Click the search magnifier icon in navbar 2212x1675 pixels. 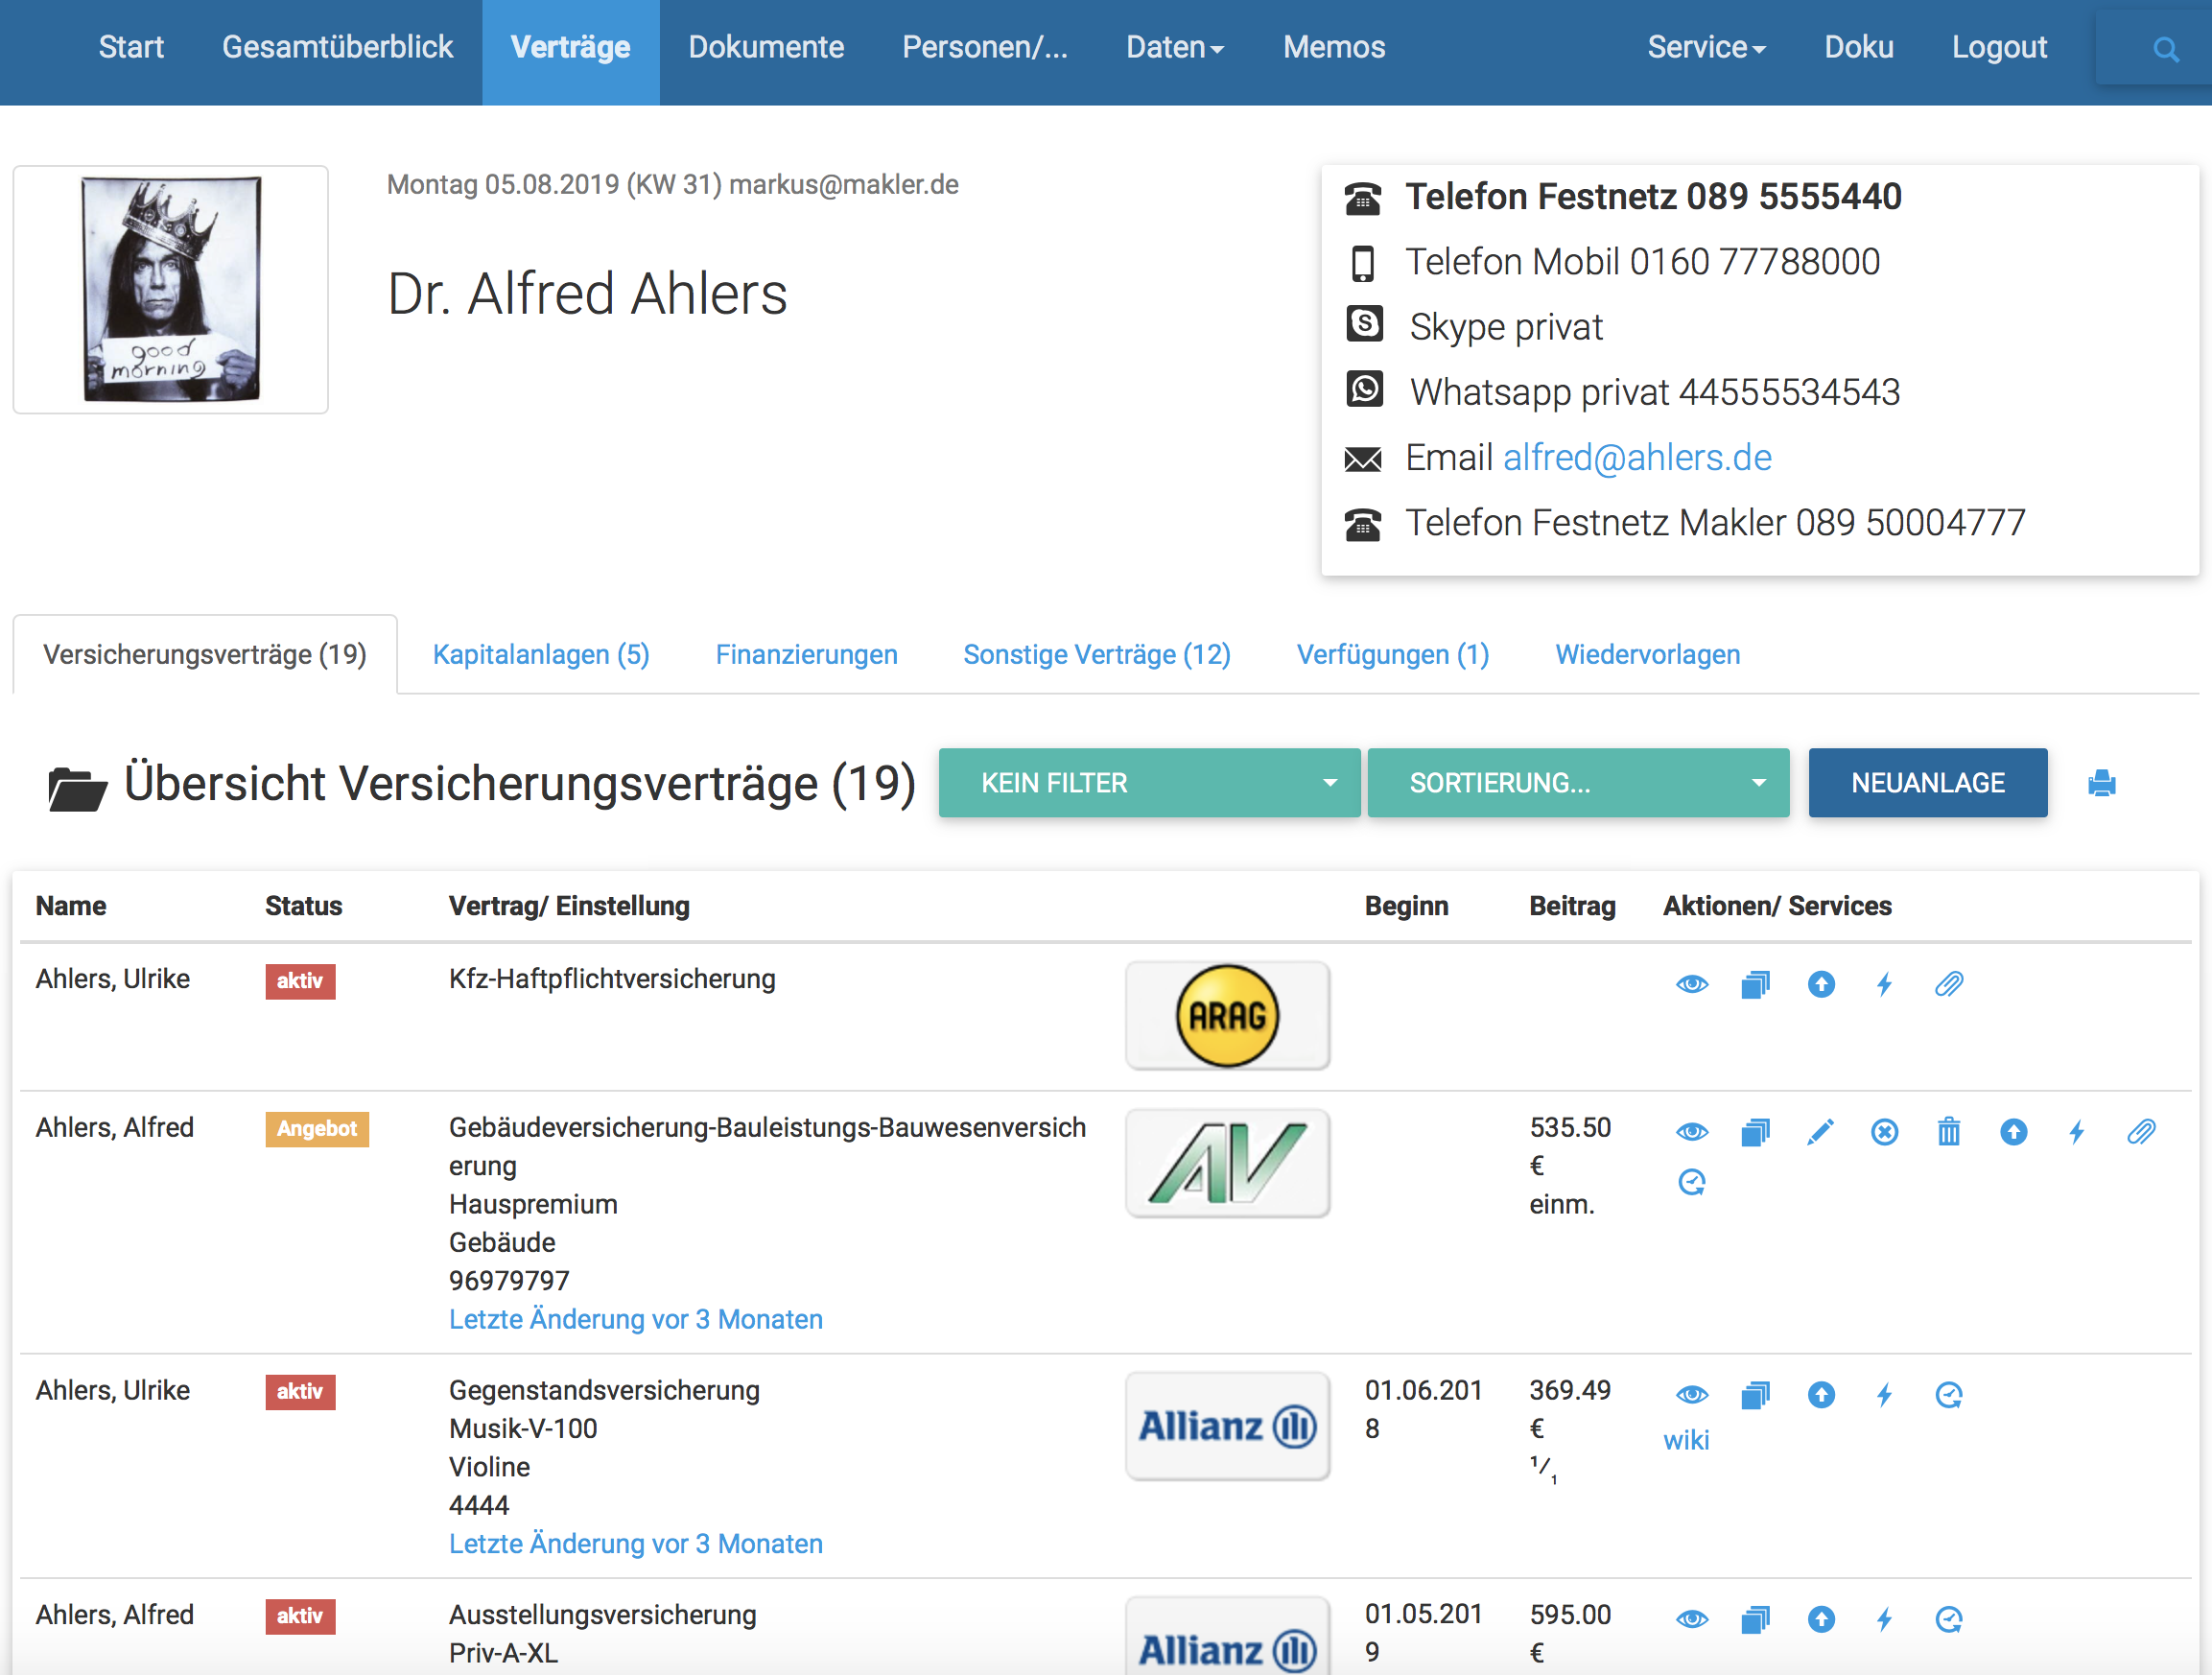(2165, 48)
